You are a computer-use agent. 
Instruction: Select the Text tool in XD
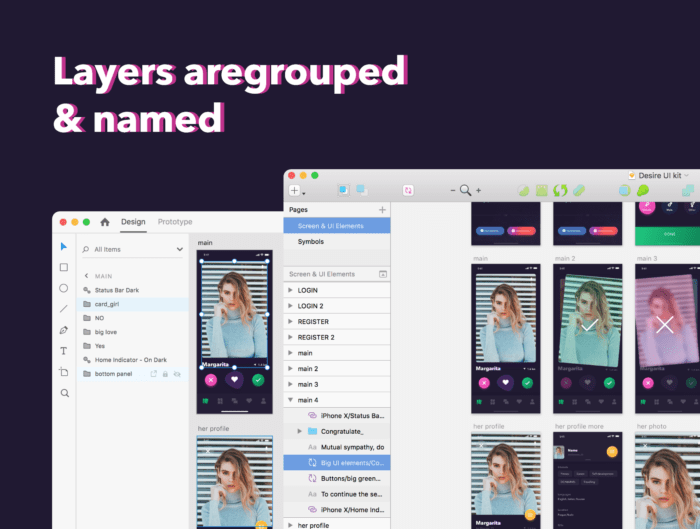[64, 351]
